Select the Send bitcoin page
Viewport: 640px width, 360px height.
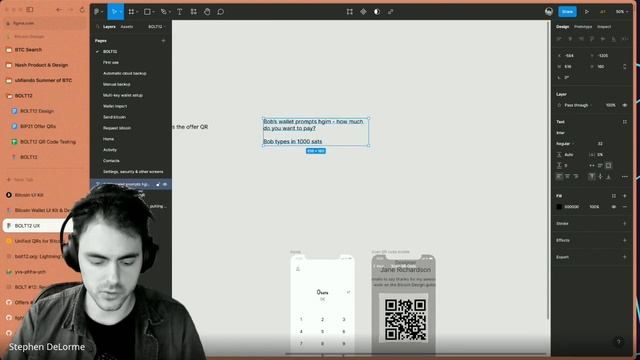click(114, 117)
